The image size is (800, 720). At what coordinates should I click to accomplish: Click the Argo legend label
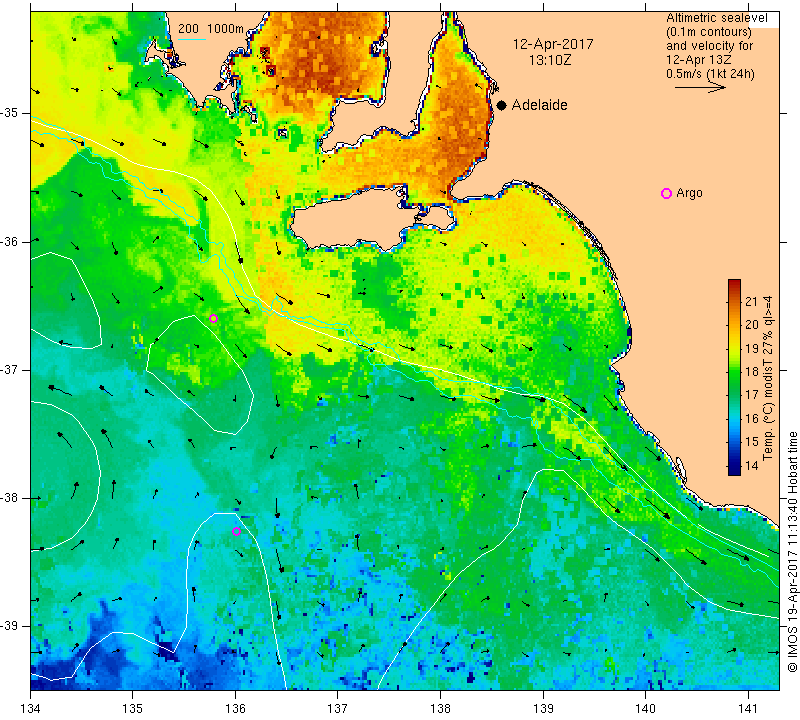point(689,193)
